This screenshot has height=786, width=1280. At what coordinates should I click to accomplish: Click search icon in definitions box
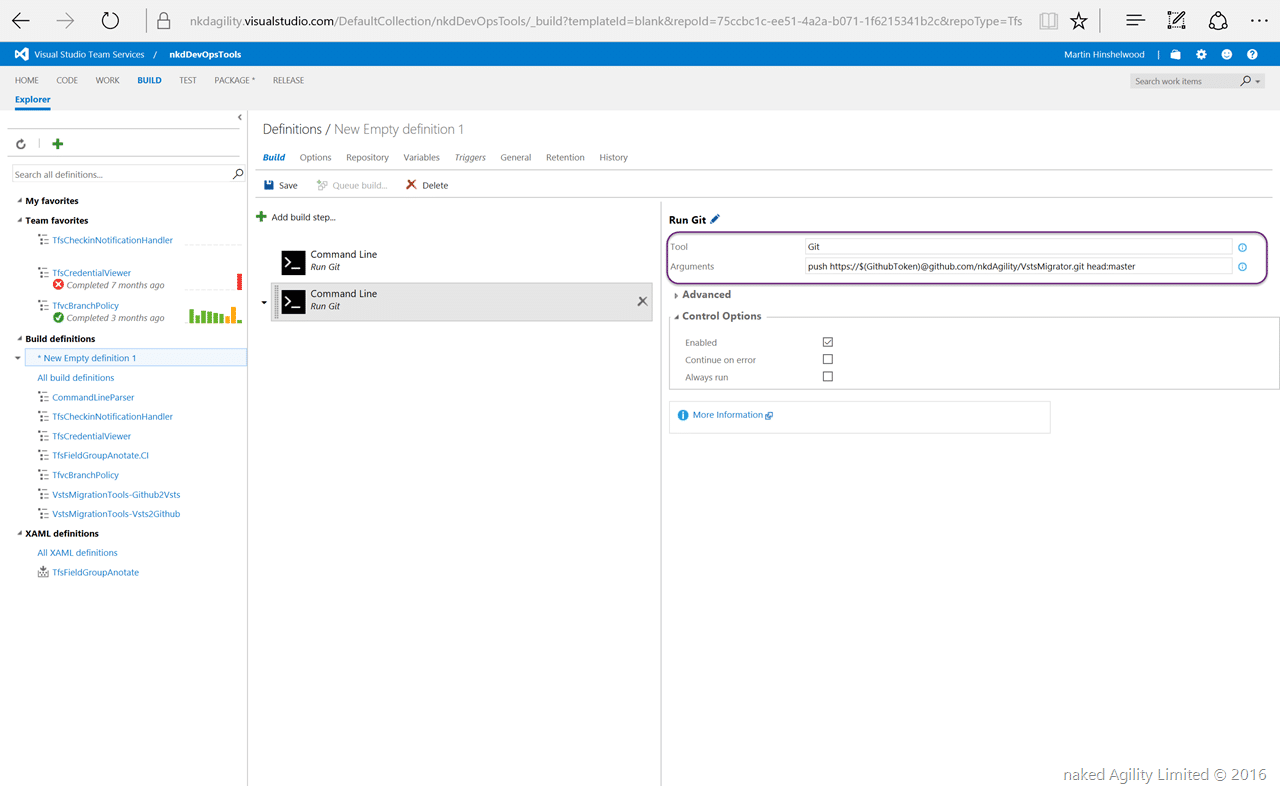pos(238,174)
